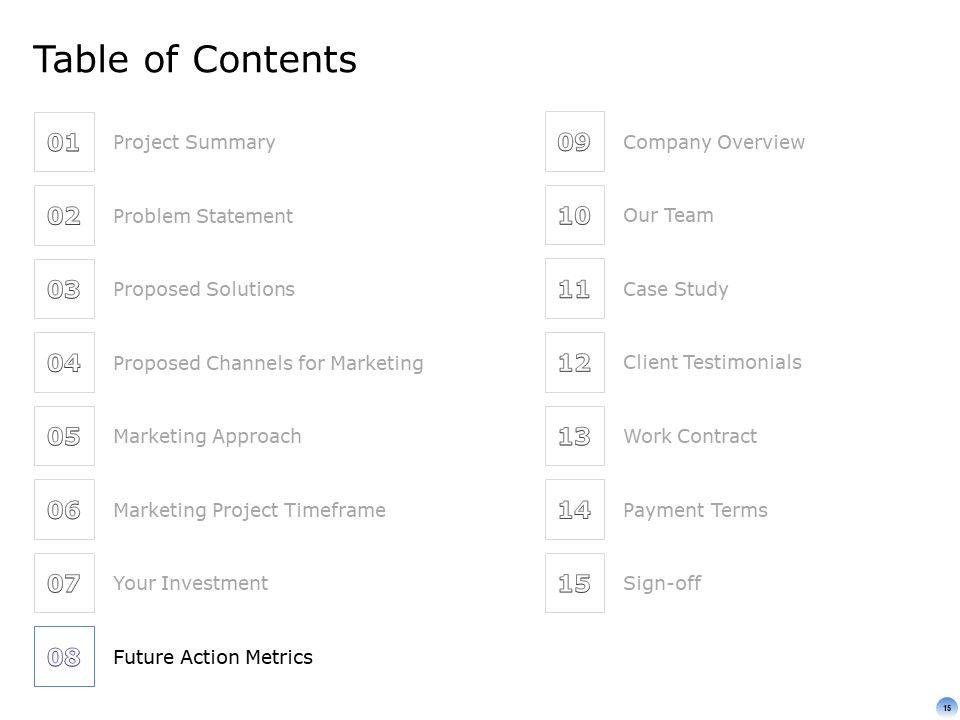
Task: Open the Project Summary section
Action: [x=194, y=142]
